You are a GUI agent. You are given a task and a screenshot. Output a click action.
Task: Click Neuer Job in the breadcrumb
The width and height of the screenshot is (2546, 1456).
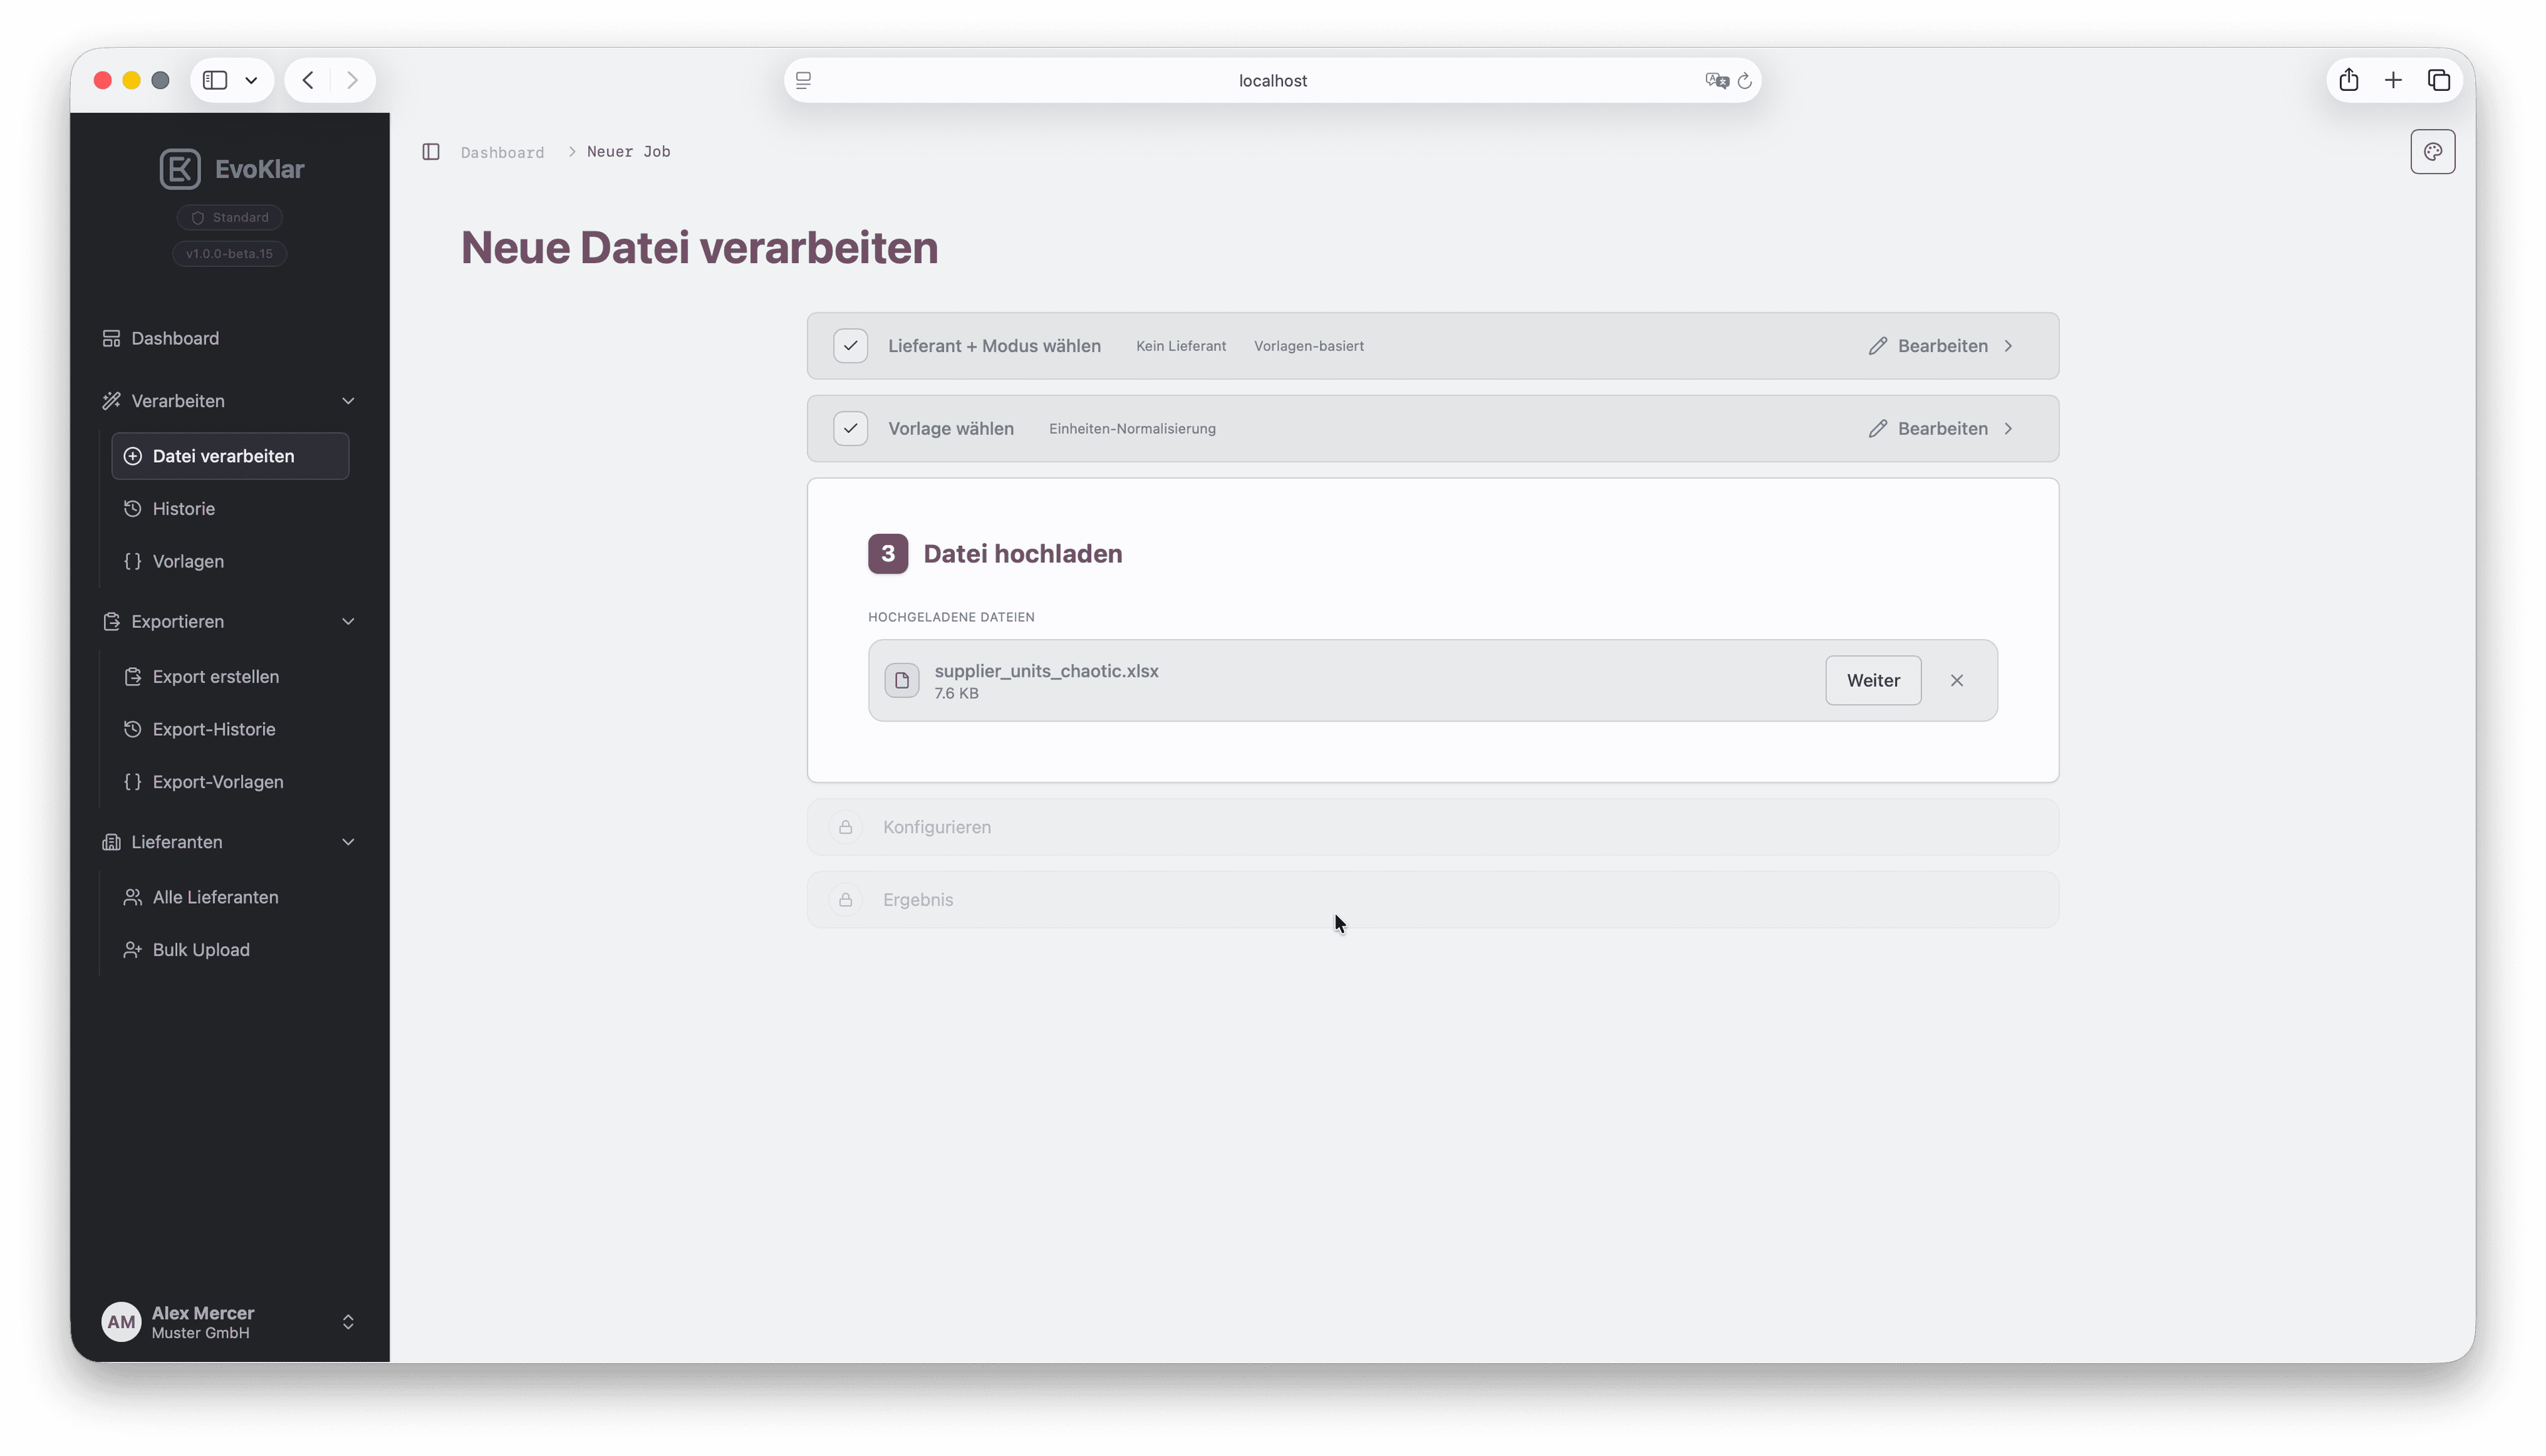(629, 151)
